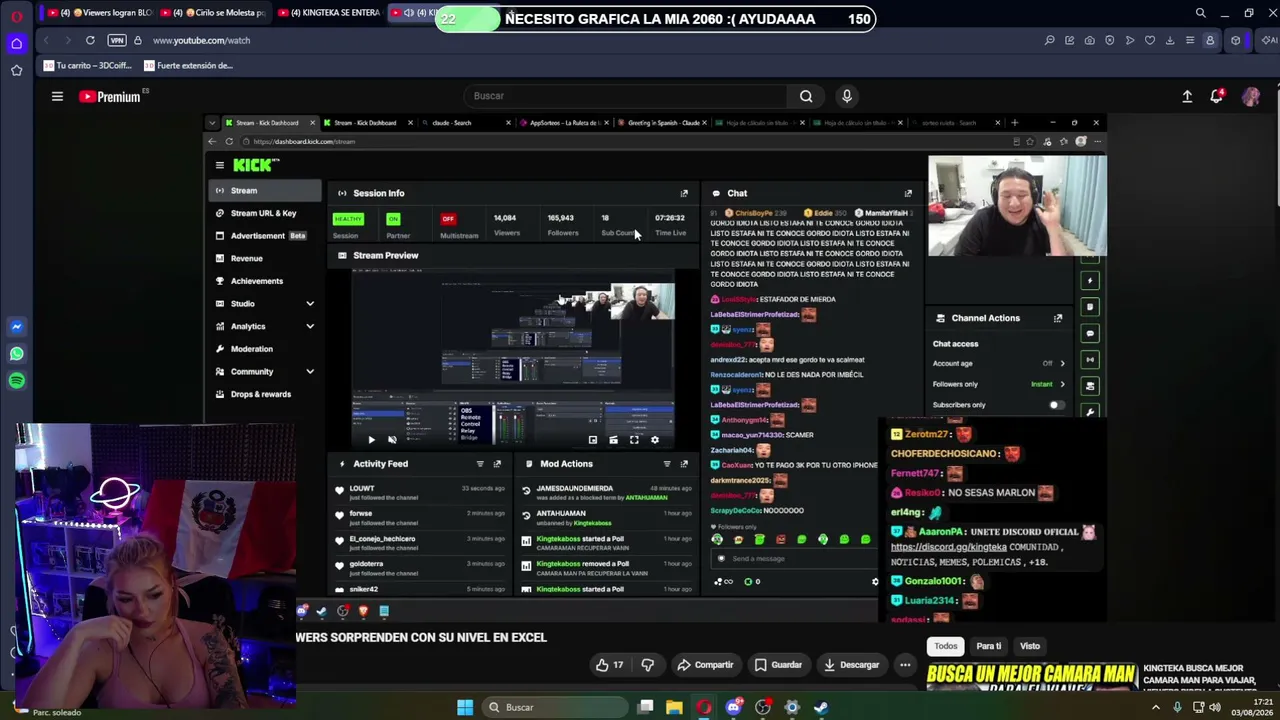Open the Opera tab search icon
The image size is (1280, 720).
click(x=1200, y=13)
